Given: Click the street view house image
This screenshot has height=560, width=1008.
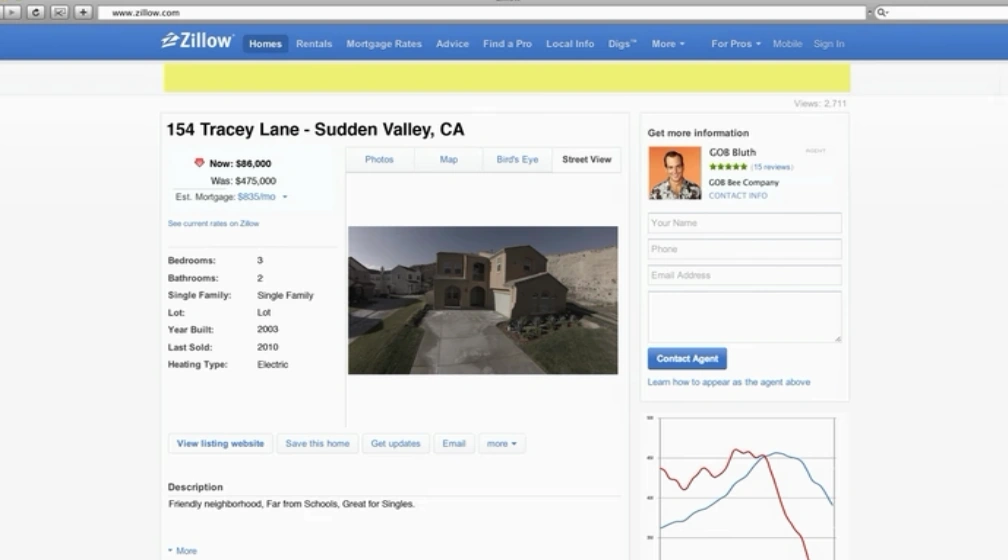Looking at the screenshot, I should (x=483, y=300).
